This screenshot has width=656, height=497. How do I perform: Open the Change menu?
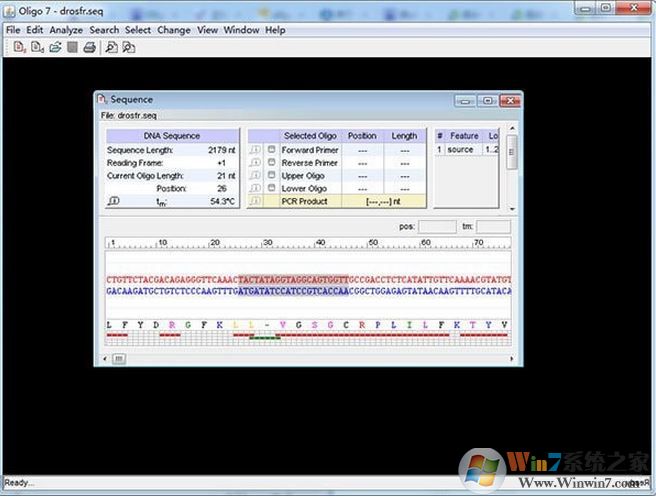click(x=173, y=30)
